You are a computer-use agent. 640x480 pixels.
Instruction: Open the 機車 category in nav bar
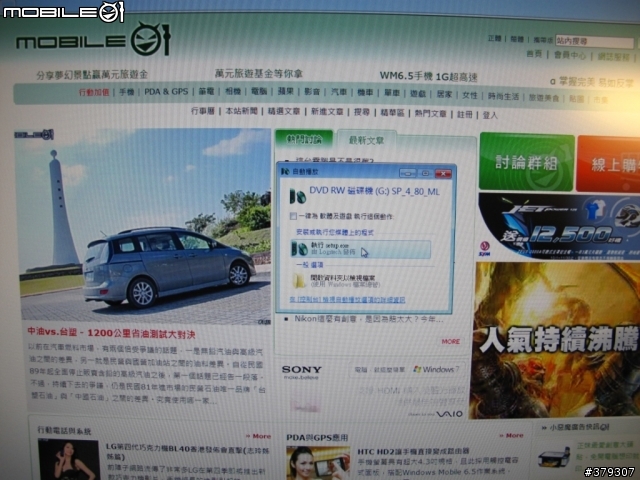tap(365, 93)
